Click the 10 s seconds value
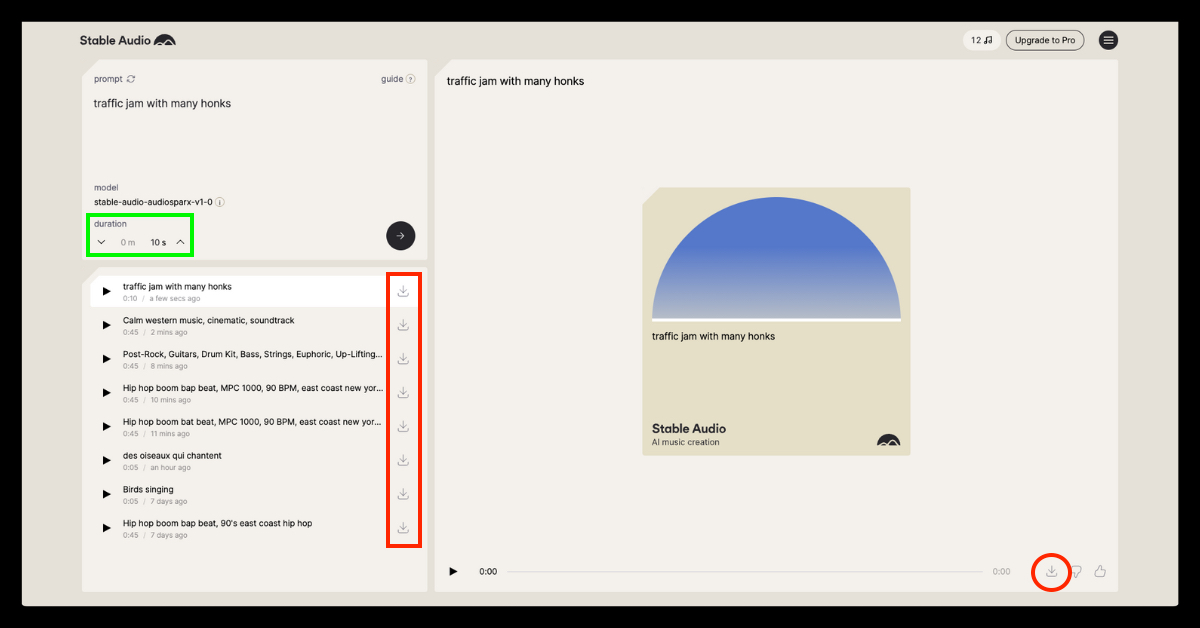Screen dimensions: 1200x628 [158, 242]
